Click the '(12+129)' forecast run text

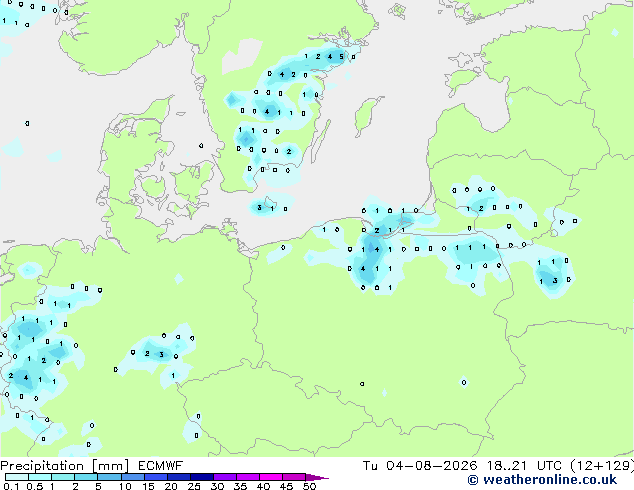(602, 466)
